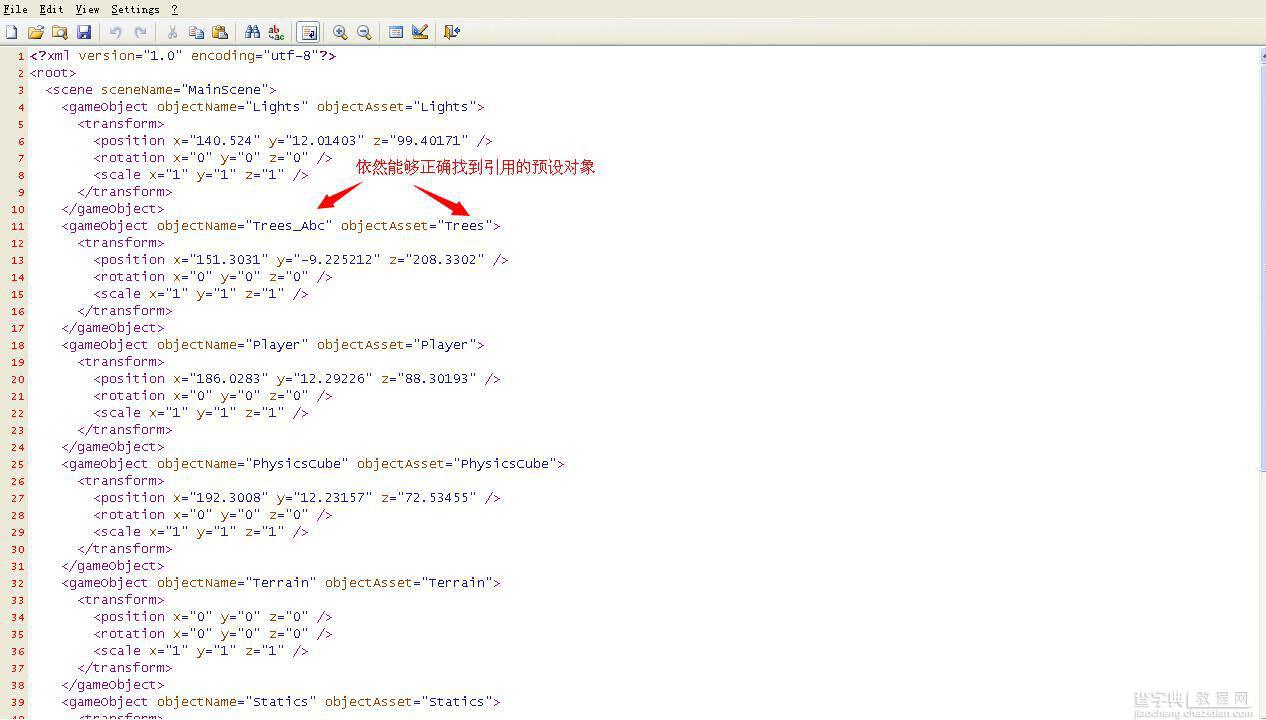Click the Exit door icon
The width and height of the screenshot is (1266, 720).
452,32
